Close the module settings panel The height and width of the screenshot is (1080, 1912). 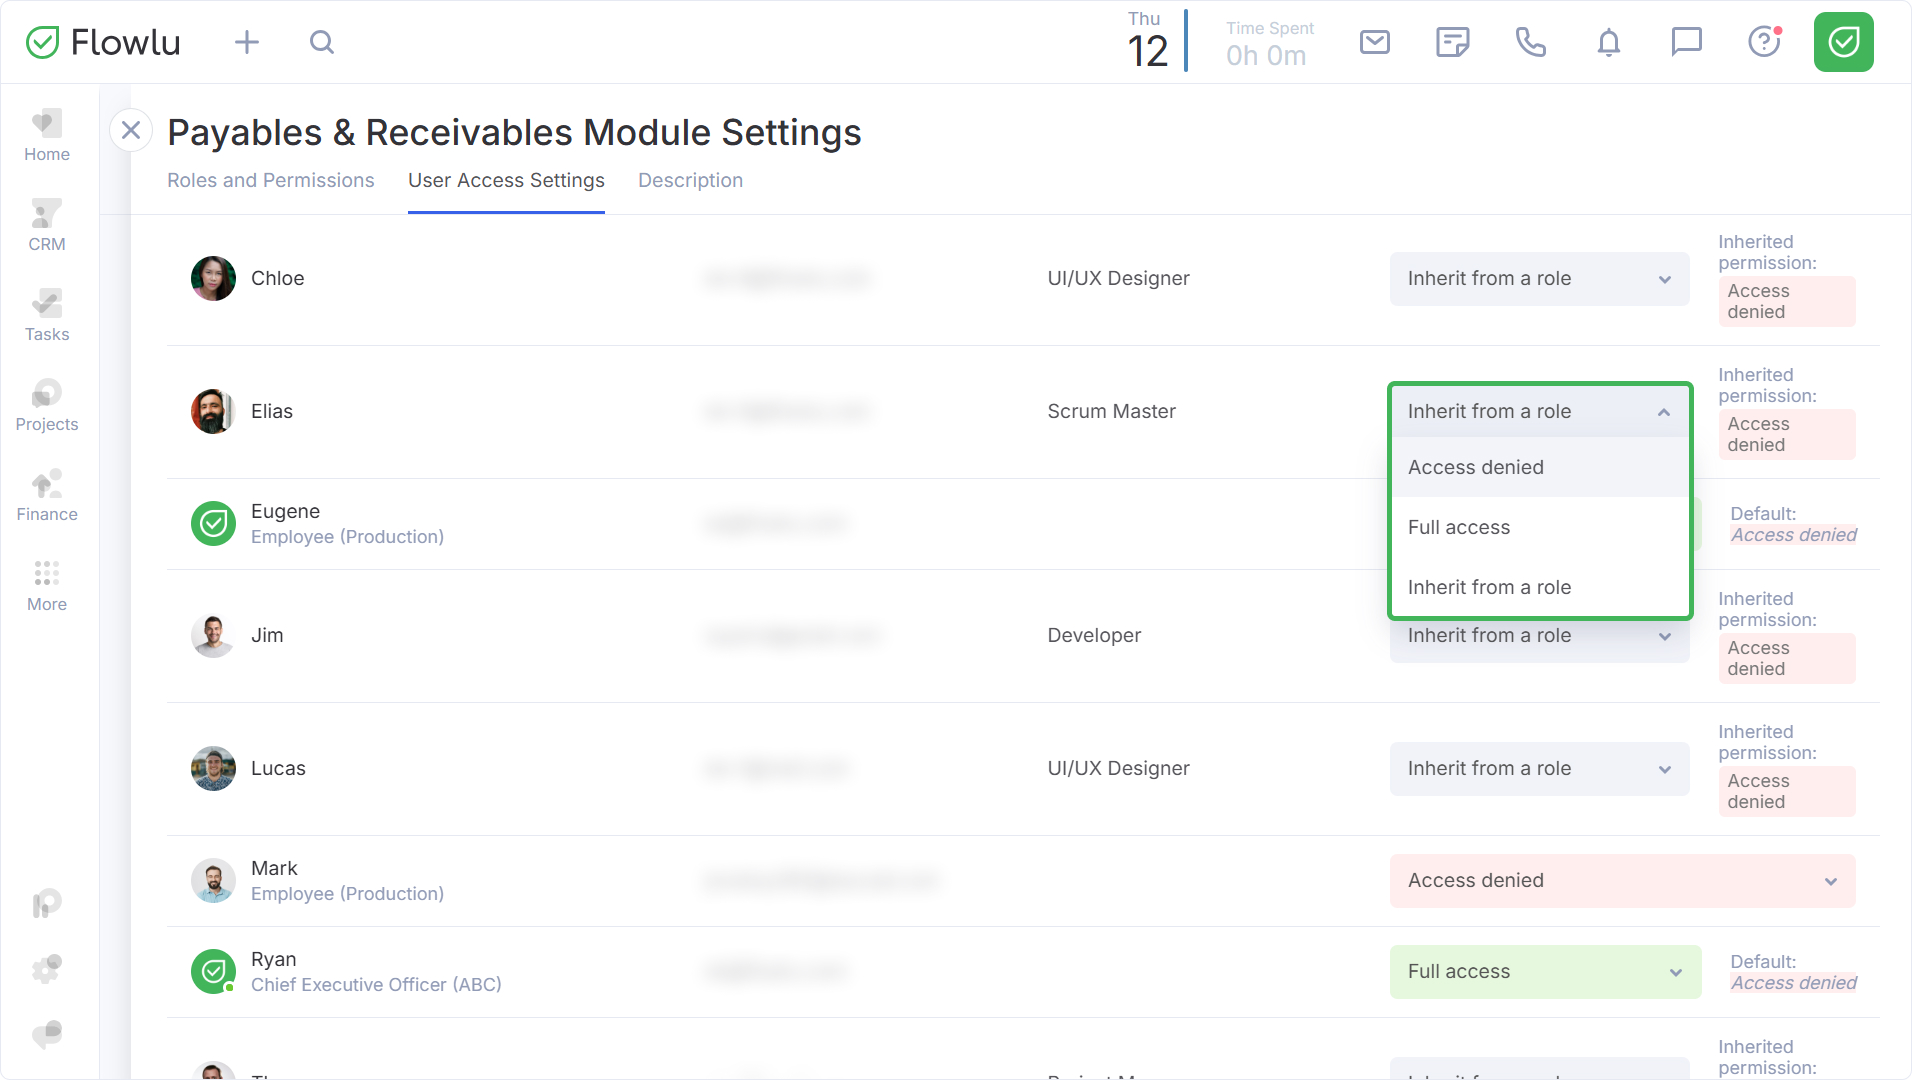coord(131,130)
